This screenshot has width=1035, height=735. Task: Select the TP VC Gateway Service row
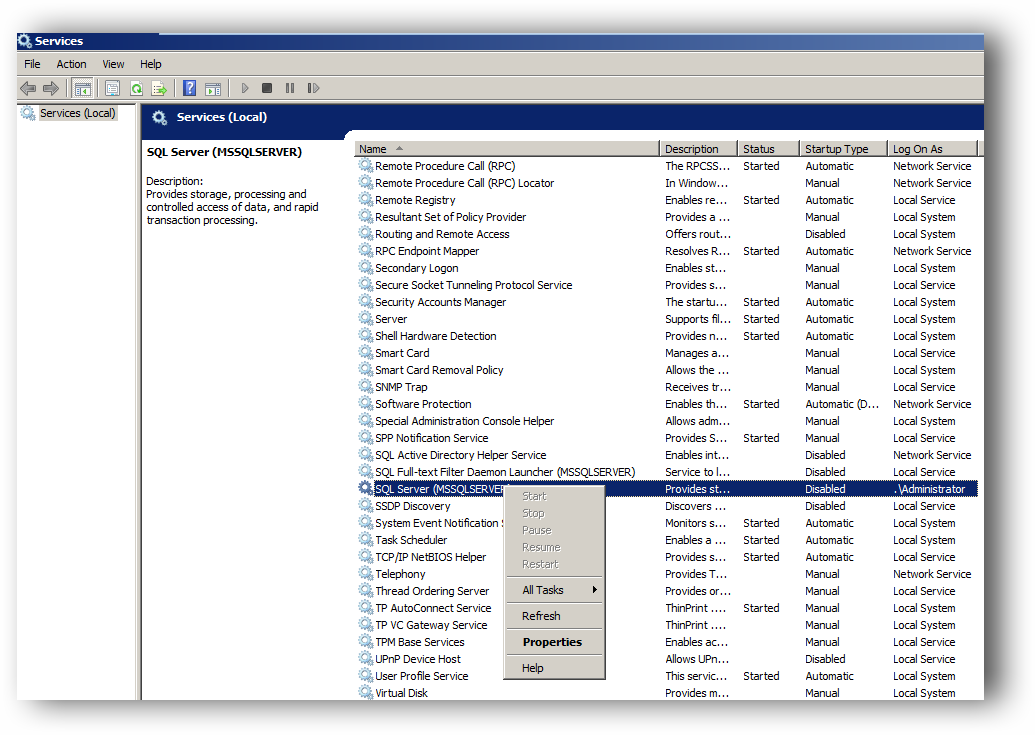667,625
